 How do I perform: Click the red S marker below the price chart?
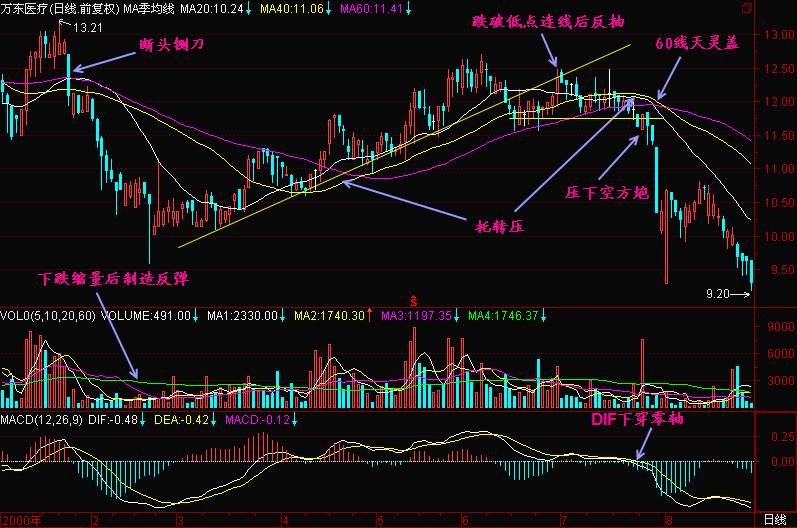[413, 299]
